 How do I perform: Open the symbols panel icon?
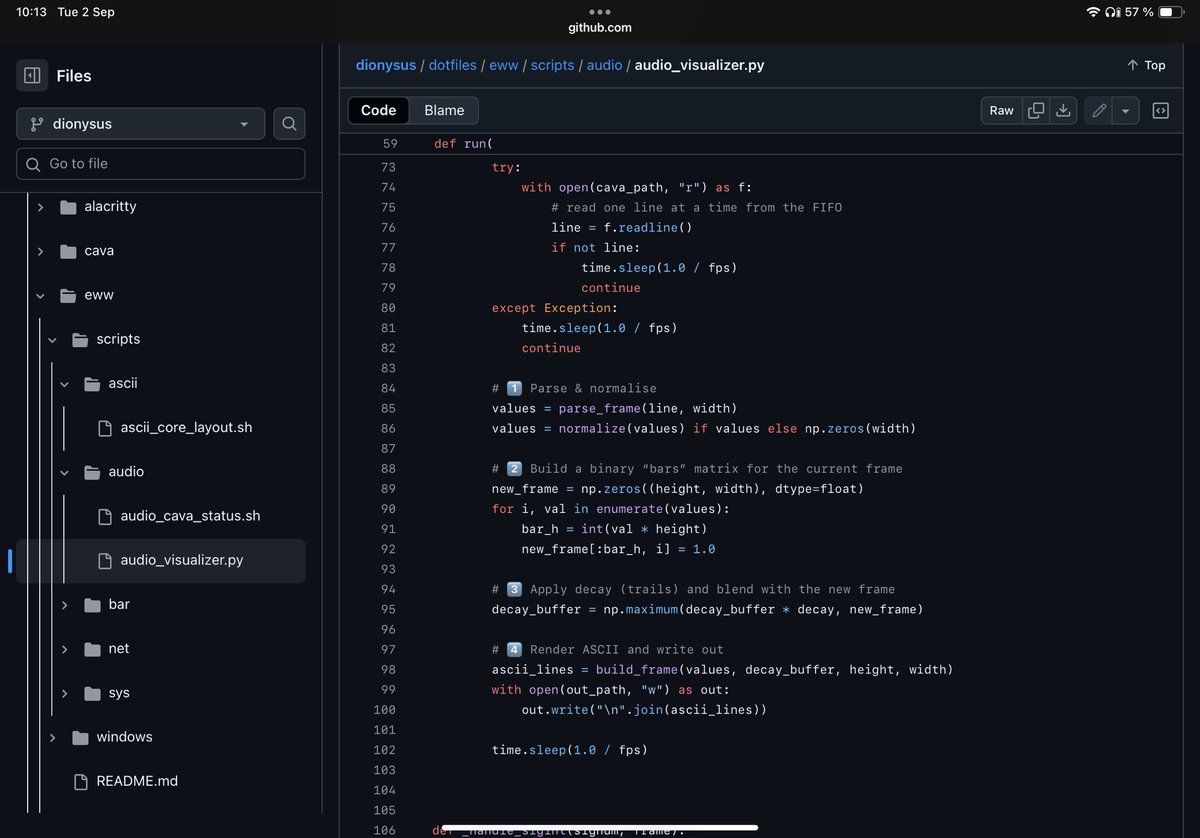coord(1161,111)
